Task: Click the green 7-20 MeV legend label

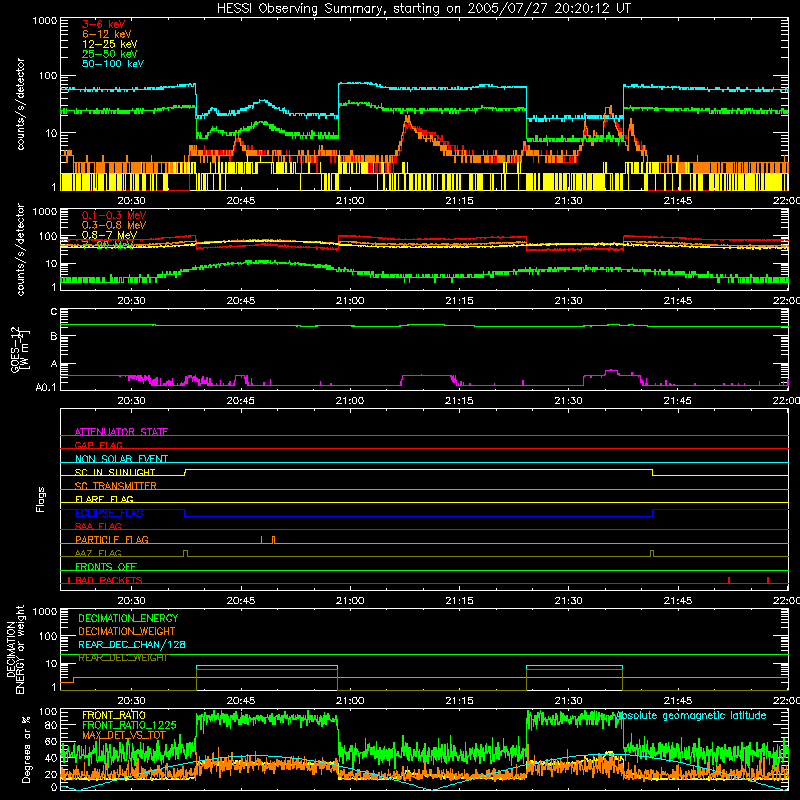Action: point(108,244)
